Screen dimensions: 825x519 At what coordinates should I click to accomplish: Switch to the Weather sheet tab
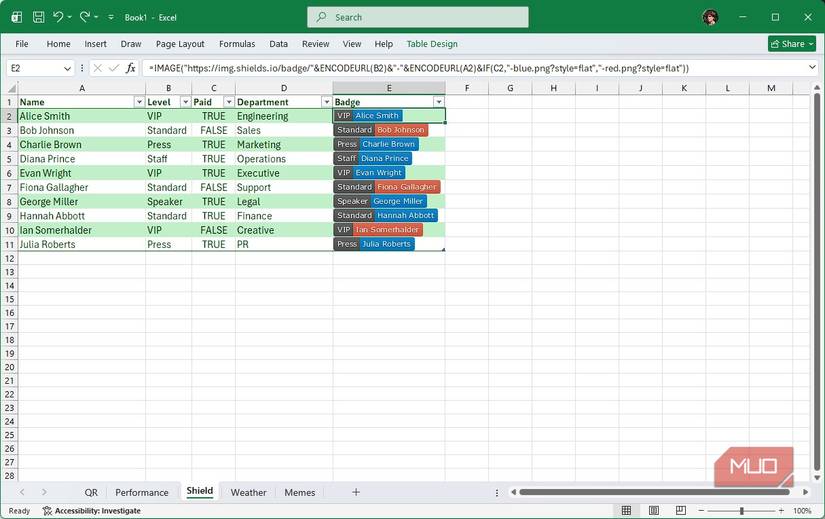(248, 492)
